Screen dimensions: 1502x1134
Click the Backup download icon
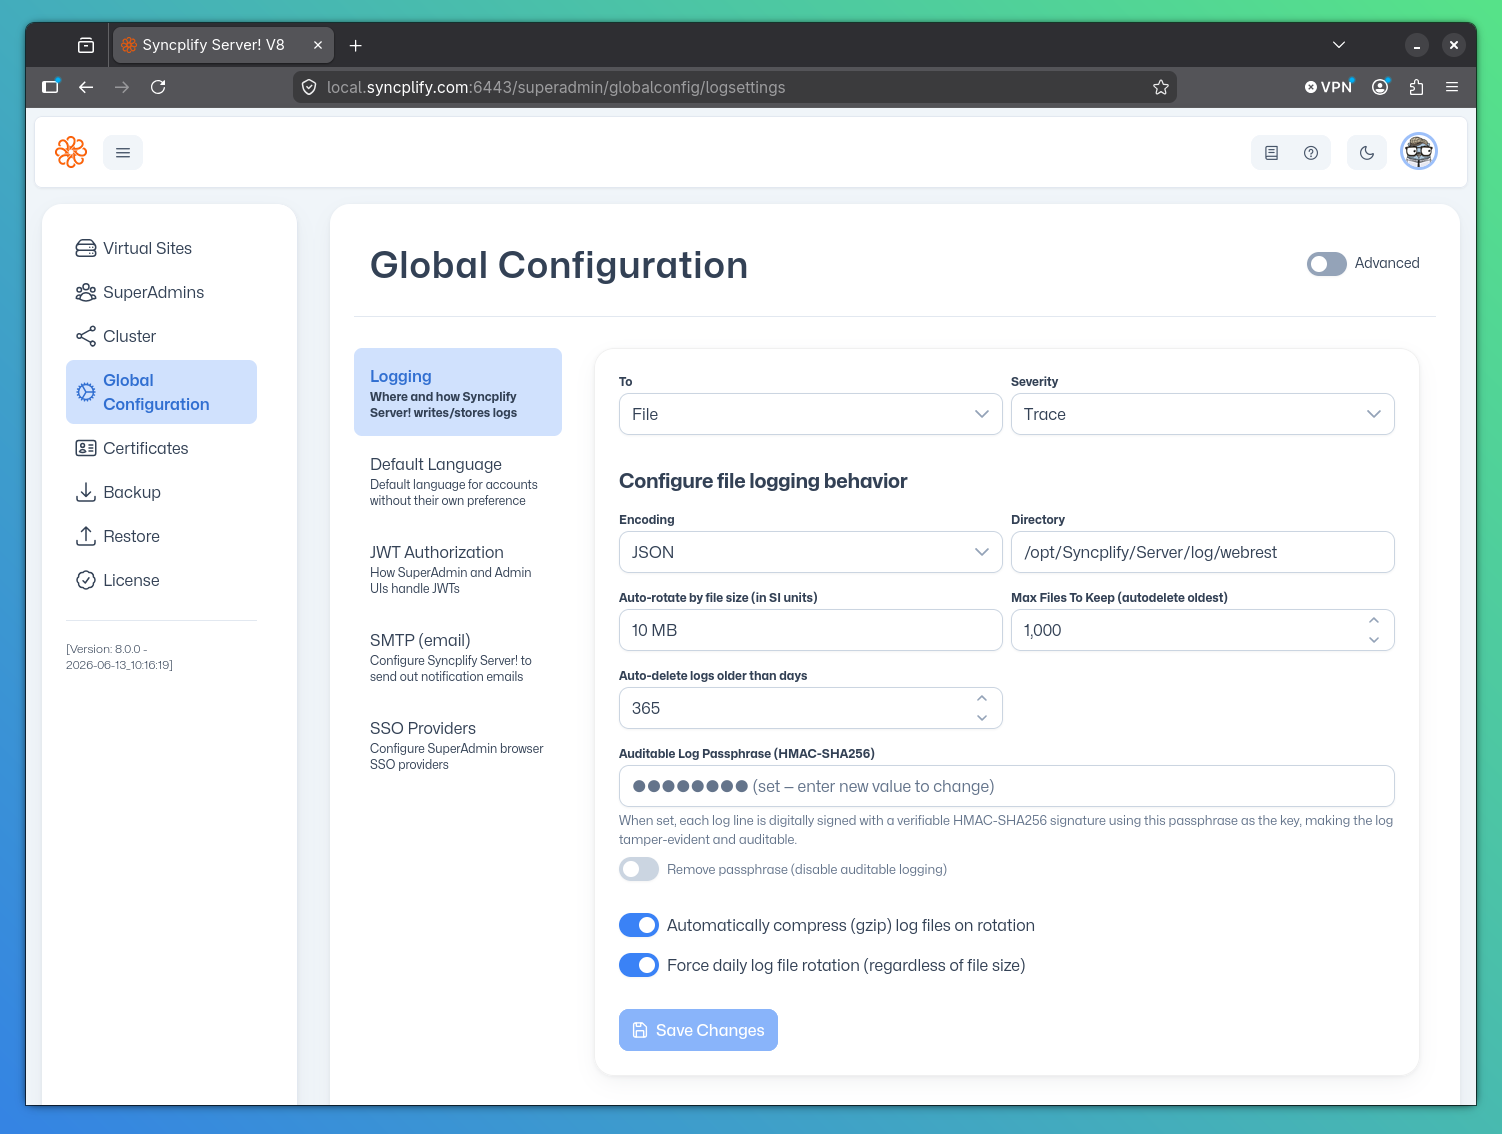pyautogui.click(x=86, y=492)
